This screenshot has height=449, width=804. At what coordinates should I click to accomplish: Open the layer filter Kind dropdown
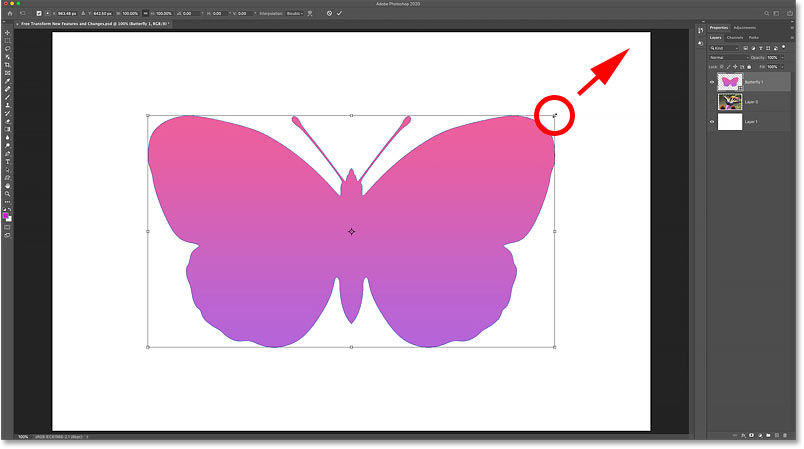pyautogui.click(x=724, y=48)
